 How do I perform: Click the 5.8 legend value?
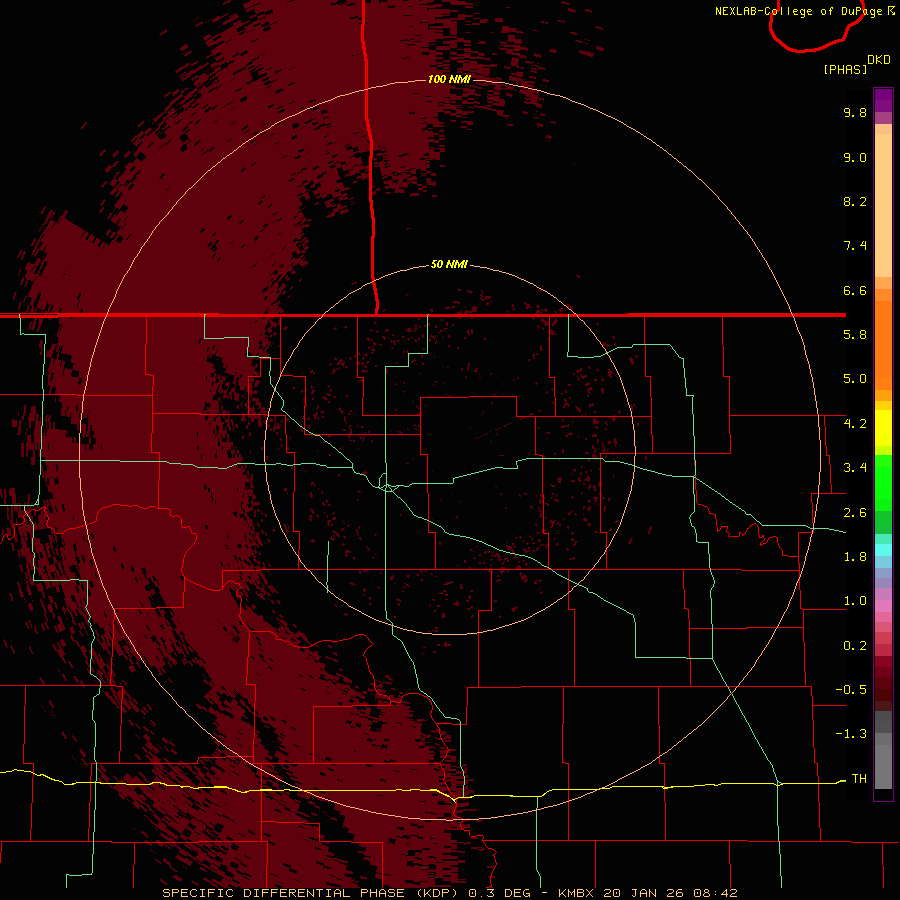[855, 335]
